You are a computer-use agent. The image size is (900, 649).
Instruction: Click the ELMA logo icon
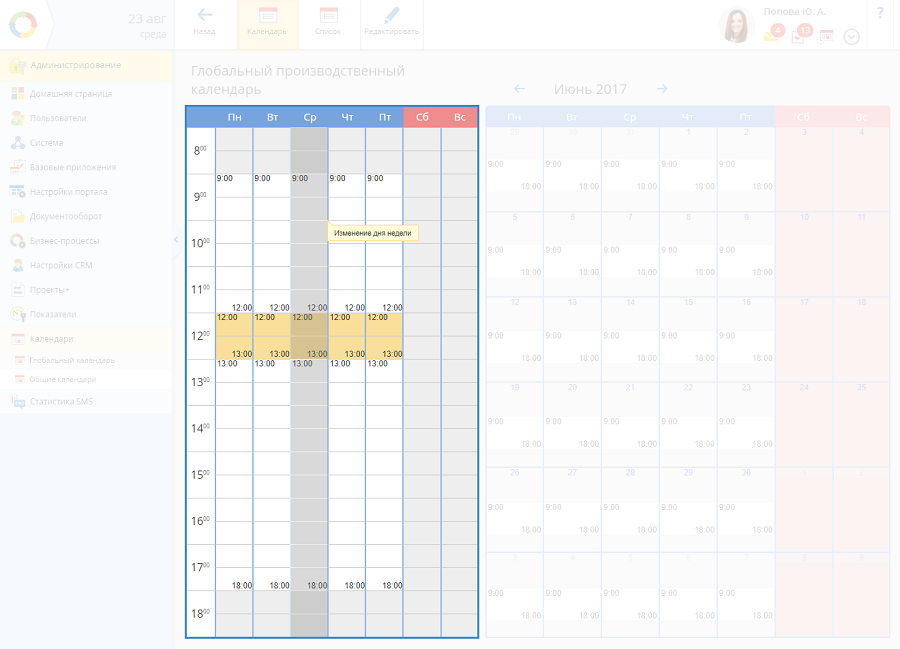coord(24,25)
